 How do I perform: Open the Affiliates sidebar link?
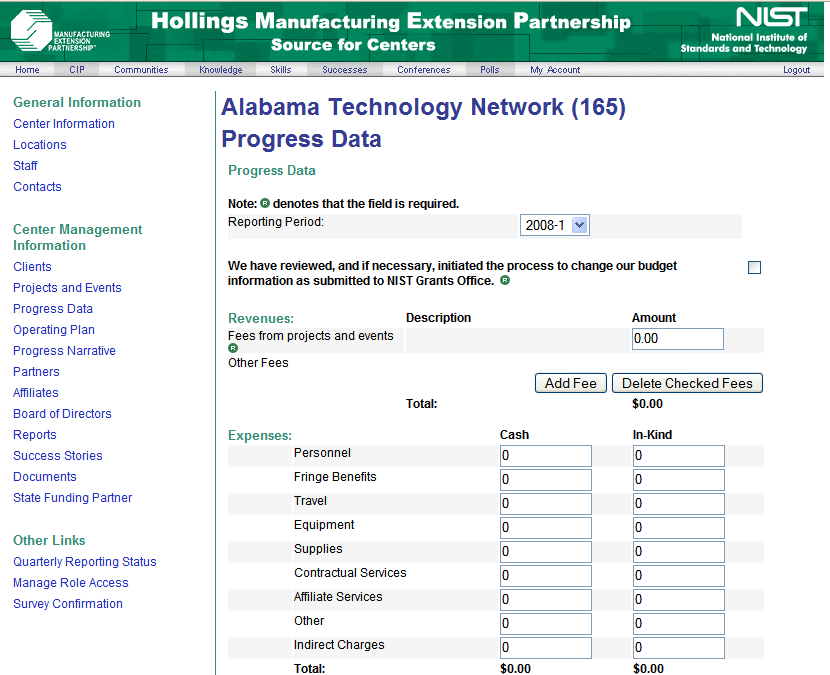point(36,392)
